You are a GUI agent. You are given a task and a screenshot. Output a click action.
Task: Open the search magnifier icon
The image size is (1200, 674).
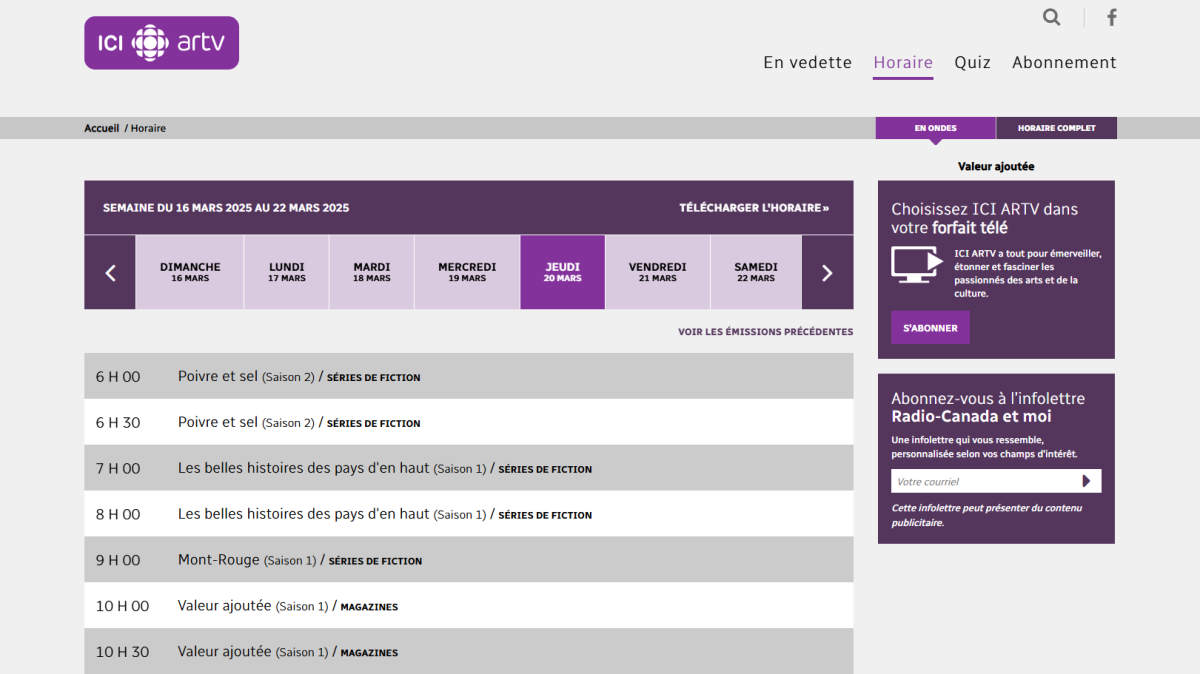coord(1051,17)
